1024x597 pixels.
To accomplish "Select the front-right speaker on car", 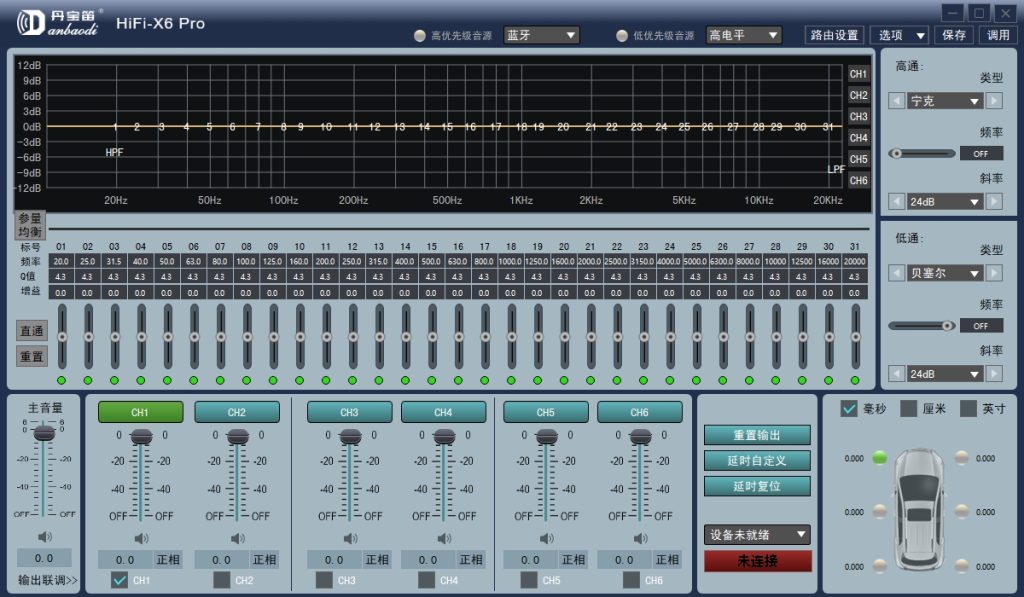I will (x=961, y=457).
